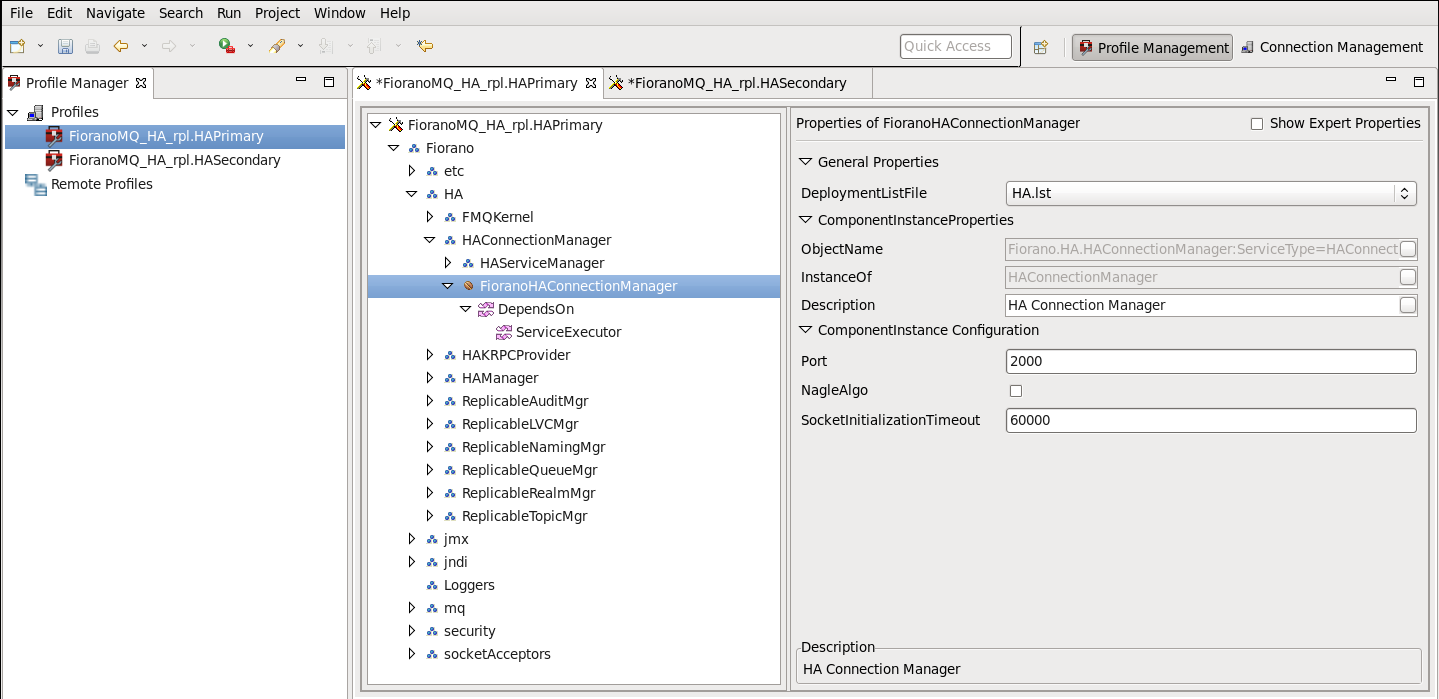Click the Profiles folder icon in Profile Manager
1439x699 pixels.
[34, 112]
